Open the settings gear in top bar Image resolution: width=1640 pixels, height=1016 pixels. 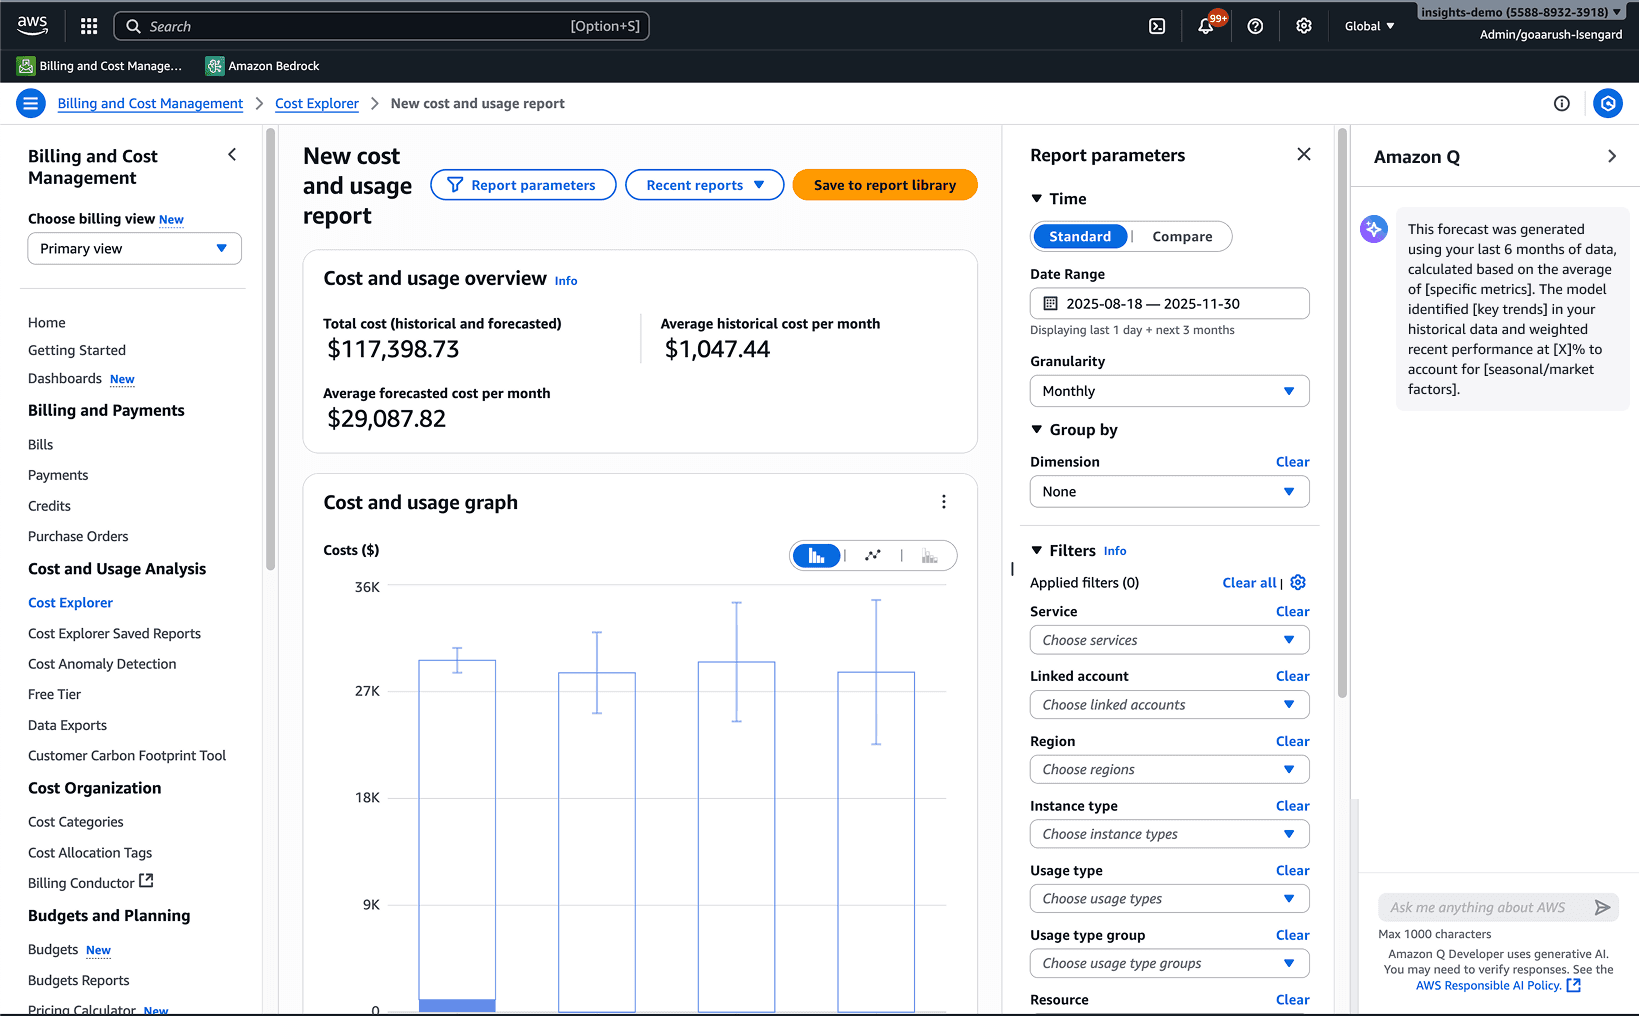point(1304,26)
